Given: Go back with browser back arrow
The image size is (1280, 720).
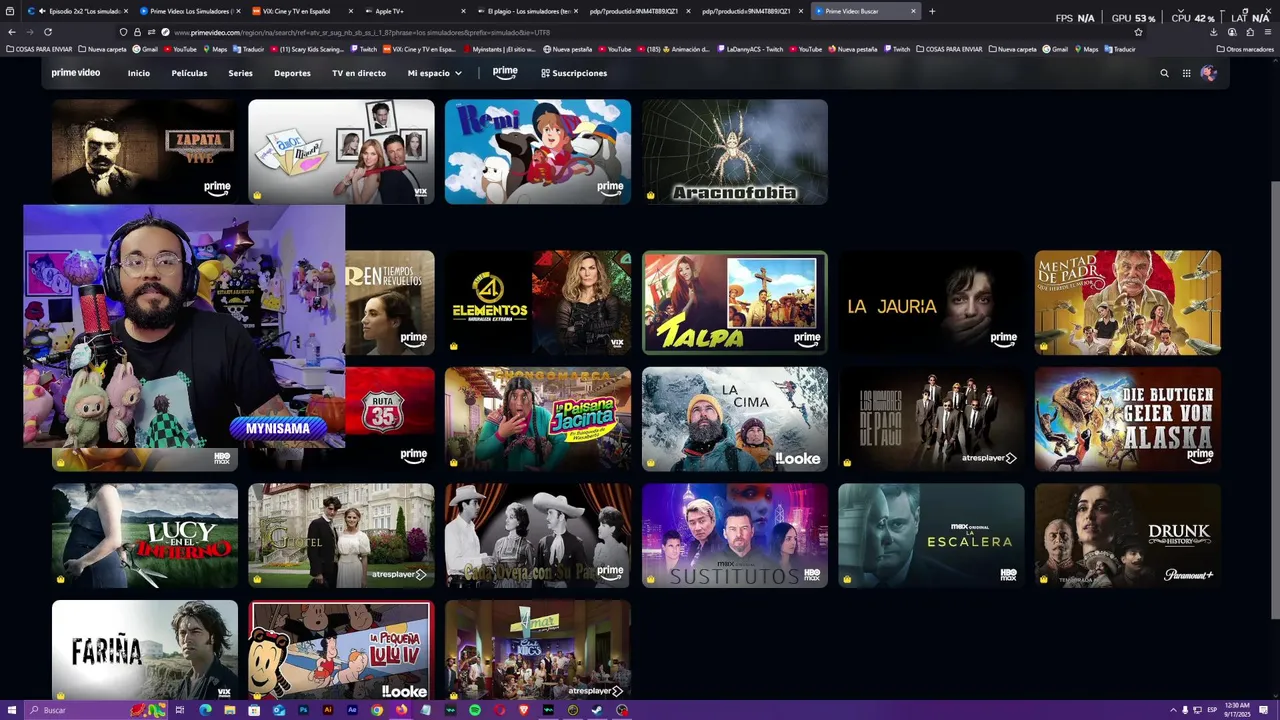Looking at the screenshot, I should point(12,32).
